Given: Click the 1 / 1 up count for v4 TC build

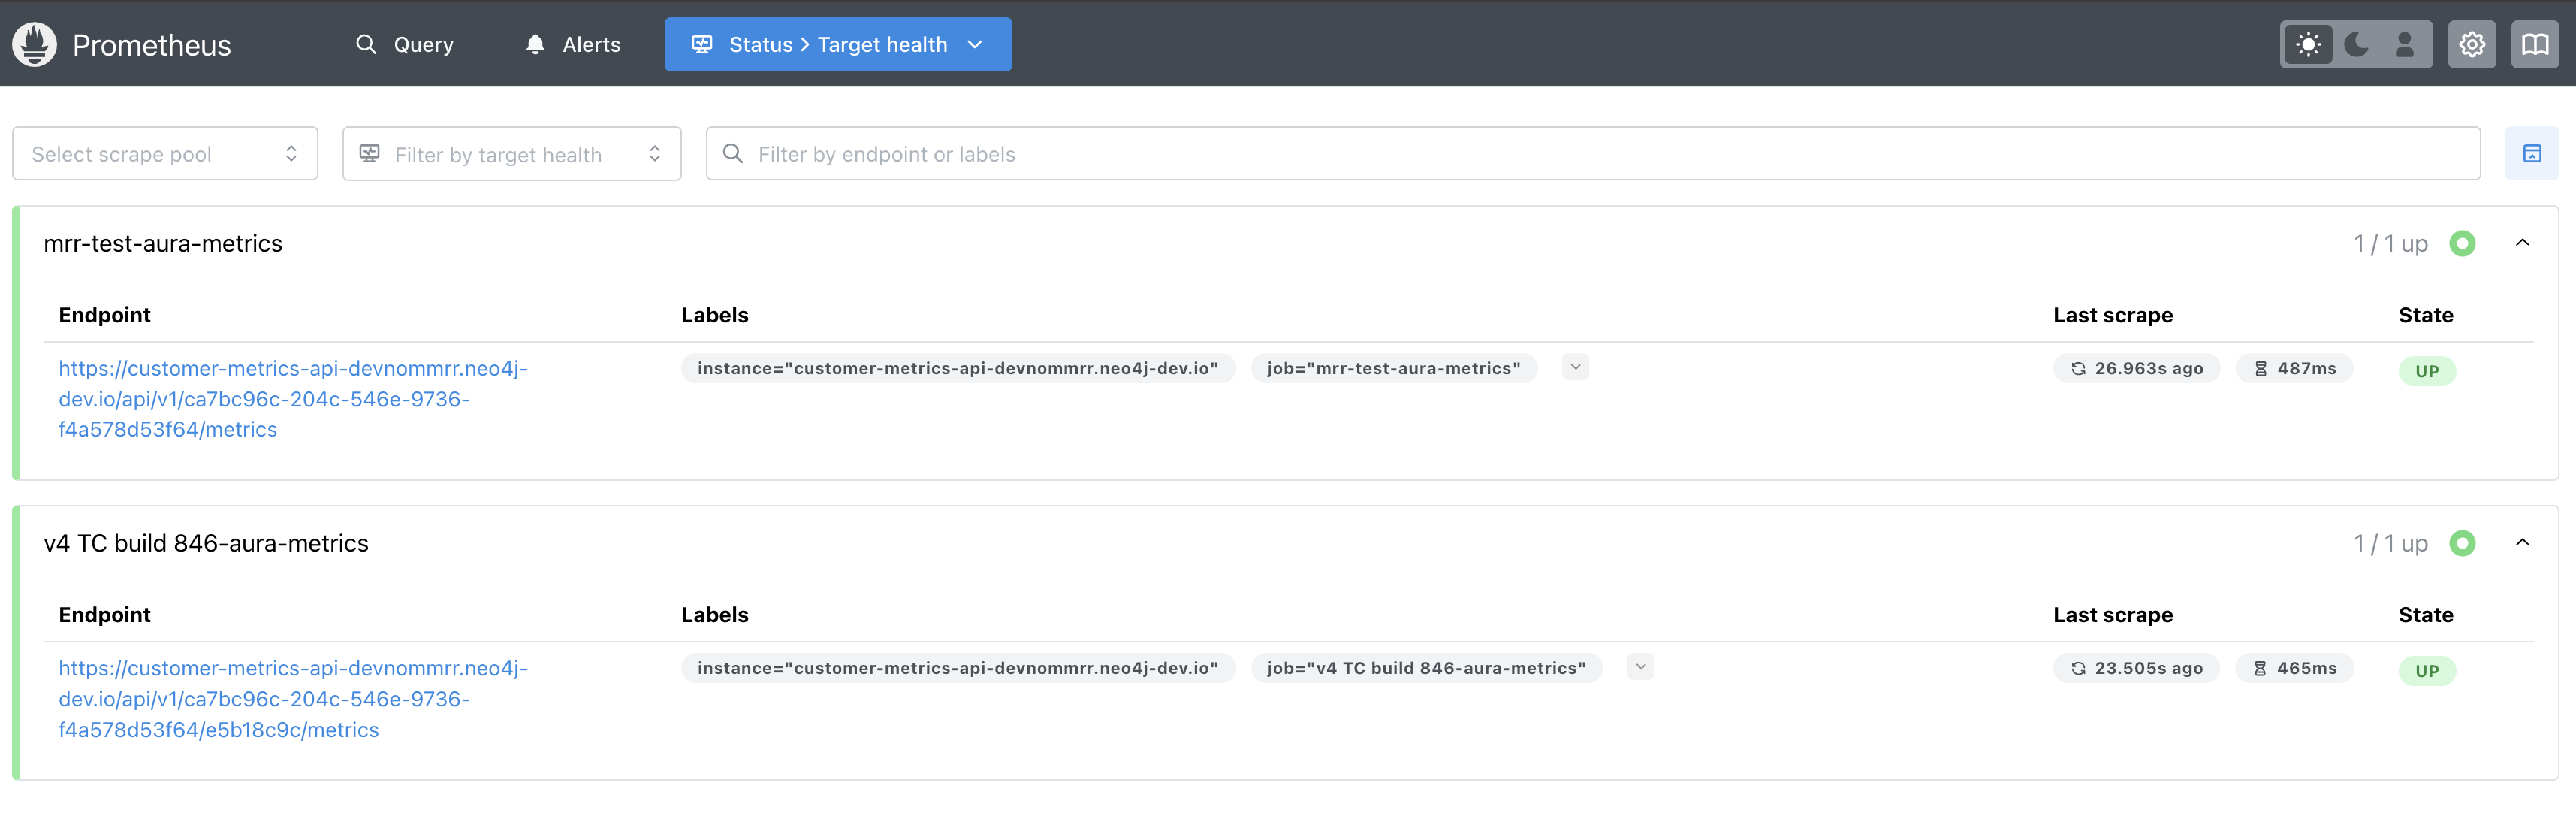Looking at the screenshot, I should click(2390, 544).
